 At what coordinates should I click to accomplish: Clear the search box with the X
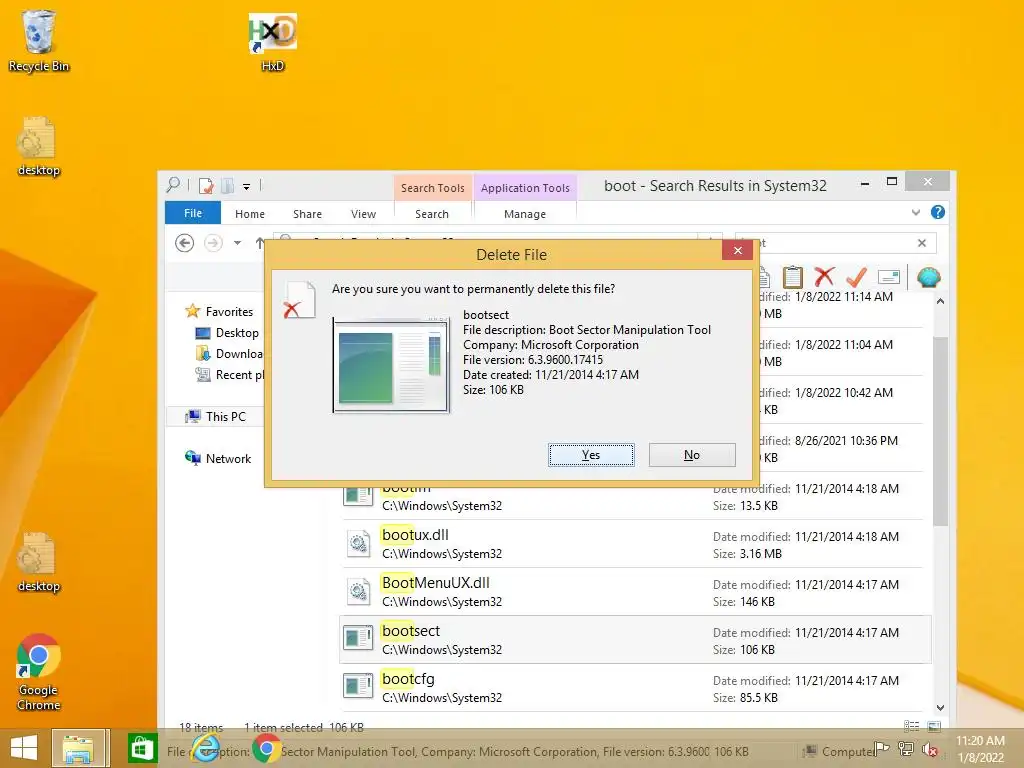(921, 243)
